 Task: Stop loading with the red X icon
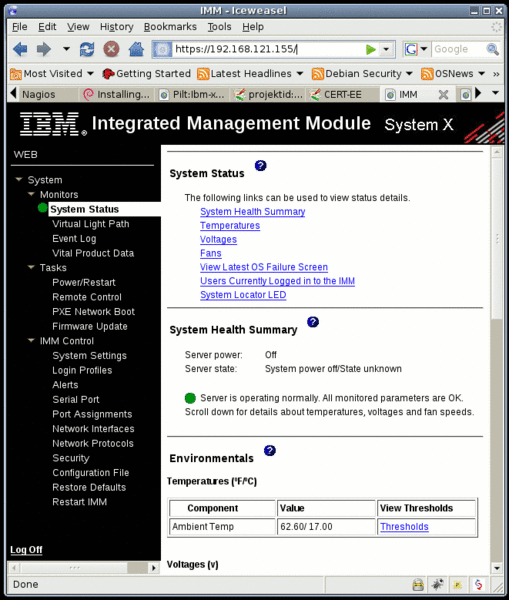click(111, 49)
